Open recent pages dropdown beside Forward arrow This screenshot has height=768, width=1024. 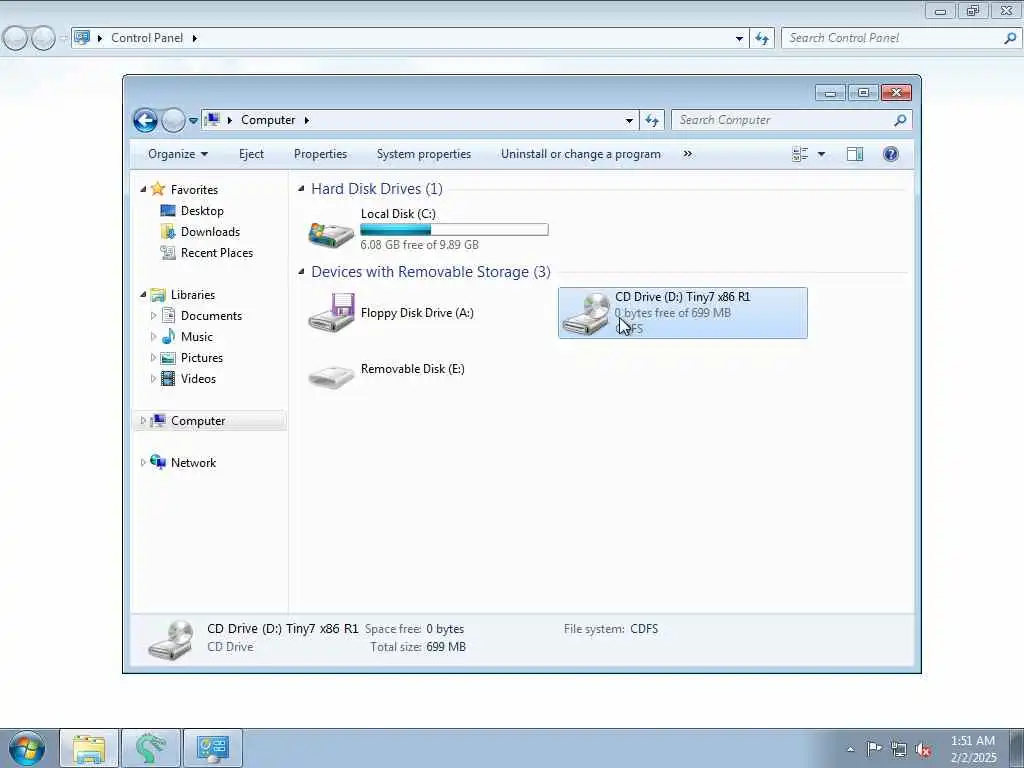pyautogui.click(x=193, y=121)
